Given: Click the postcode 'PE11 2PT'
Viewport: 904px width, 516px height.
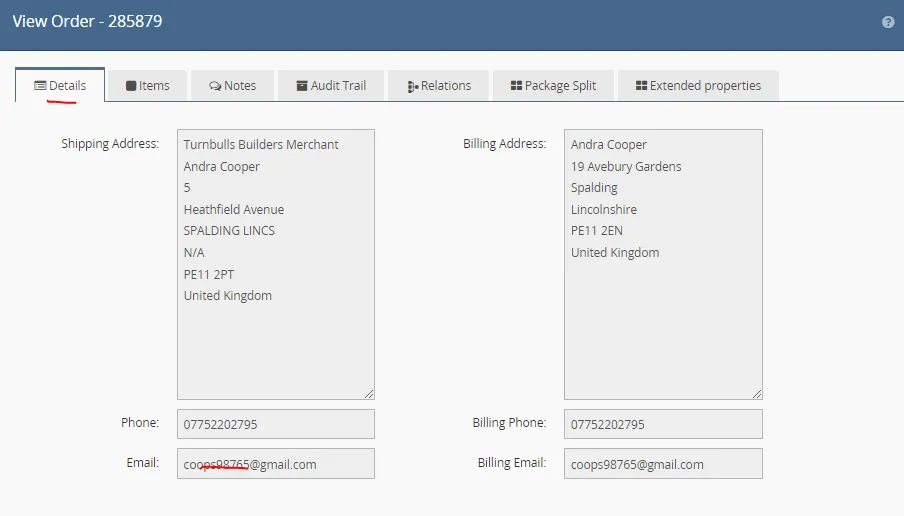Looking at the screenshot, I should point(209,274).
